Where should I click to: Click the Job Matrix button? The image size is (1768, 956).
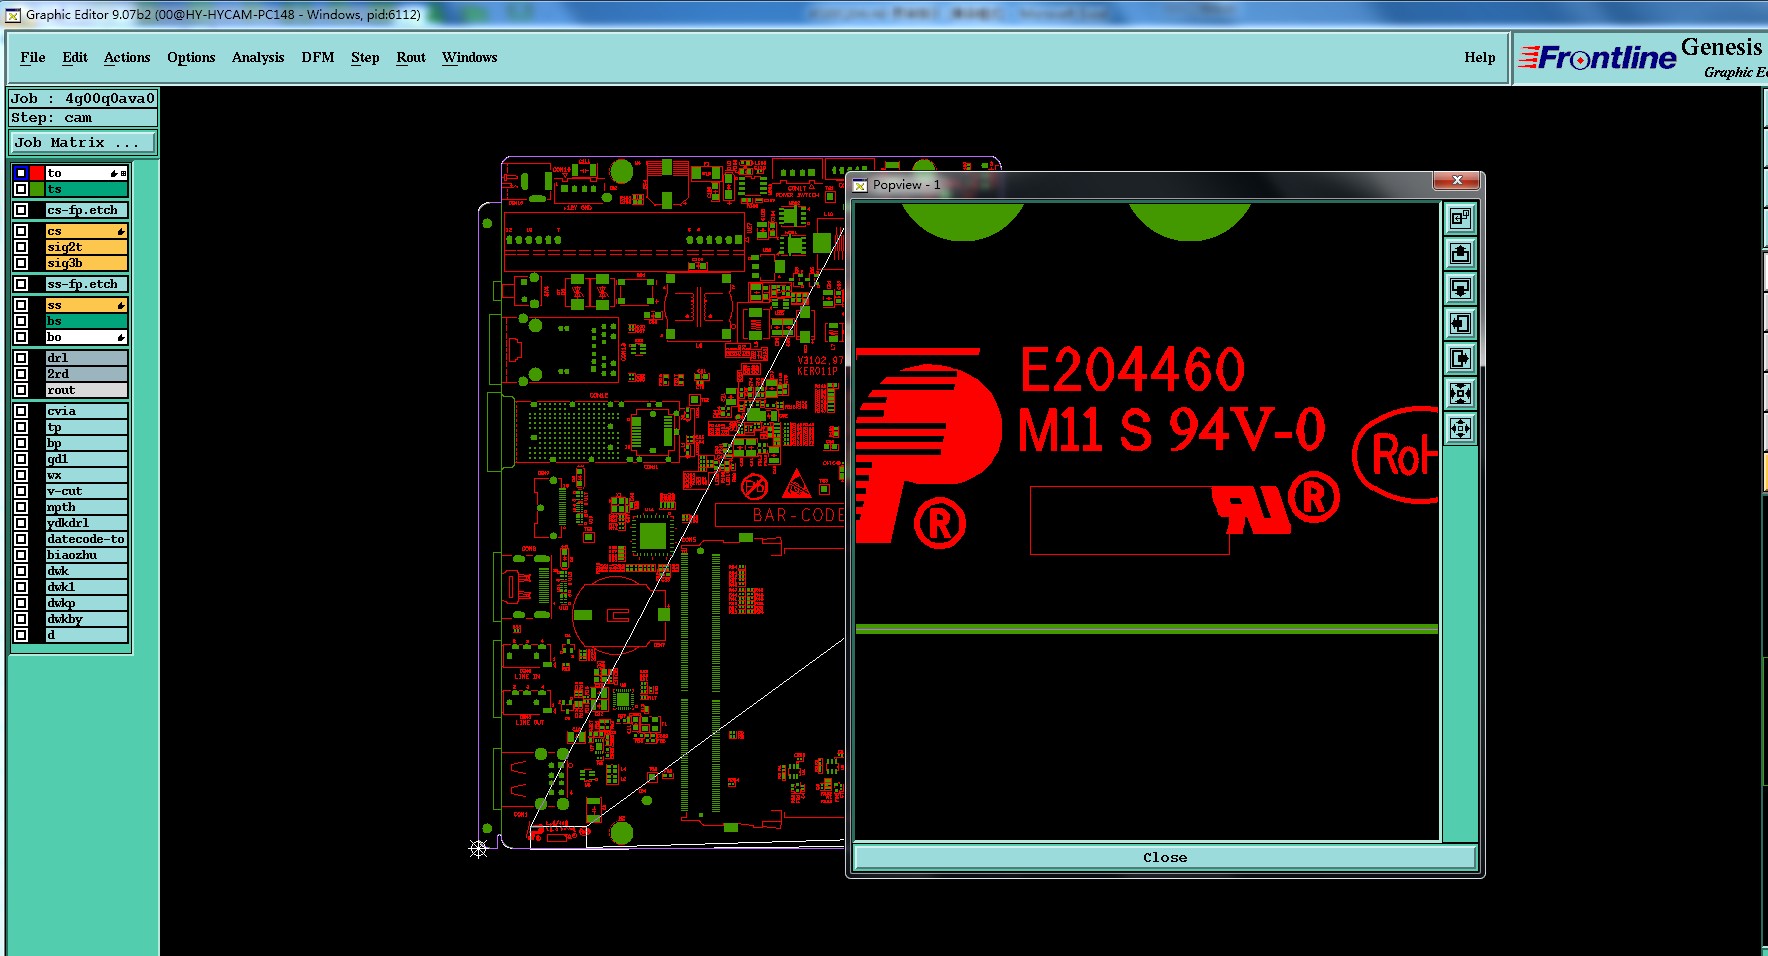point(83,143)
